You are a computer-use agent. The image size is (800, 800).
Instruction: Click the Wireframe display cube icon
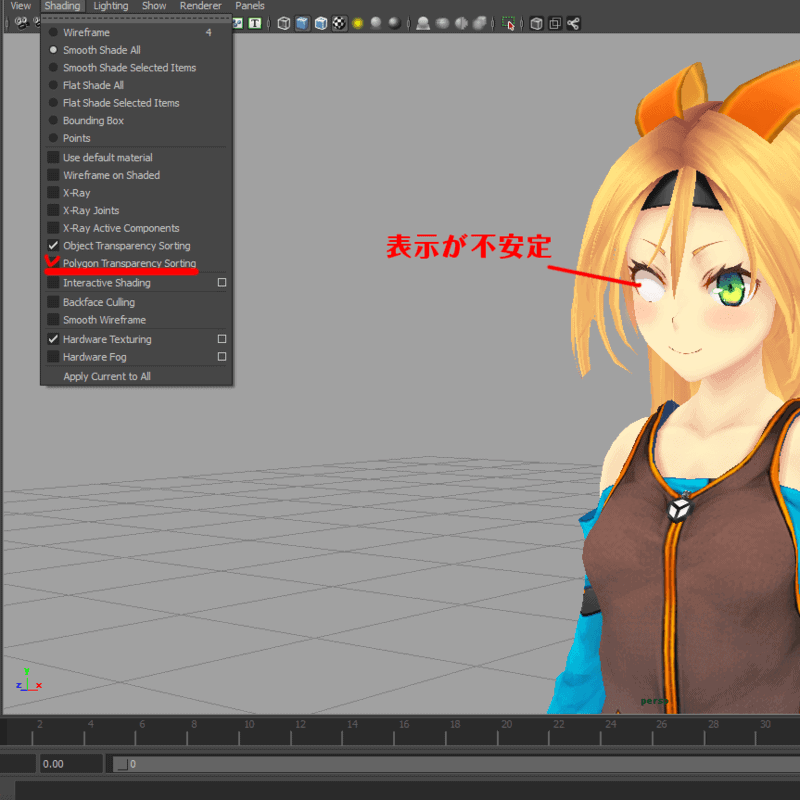(x=284, y=23)
